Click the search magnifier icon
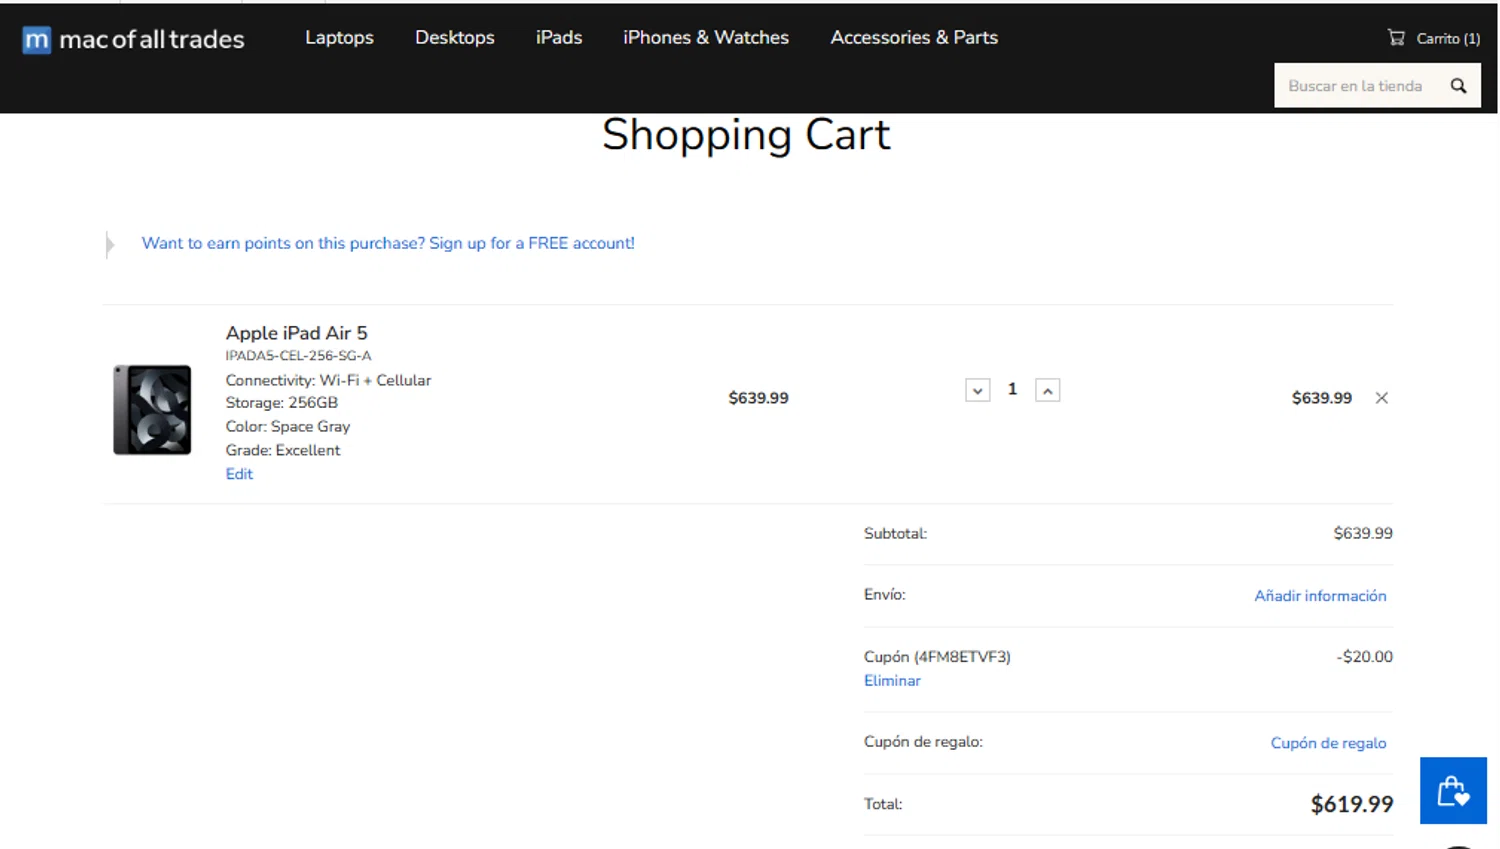 pos(1459,86)
